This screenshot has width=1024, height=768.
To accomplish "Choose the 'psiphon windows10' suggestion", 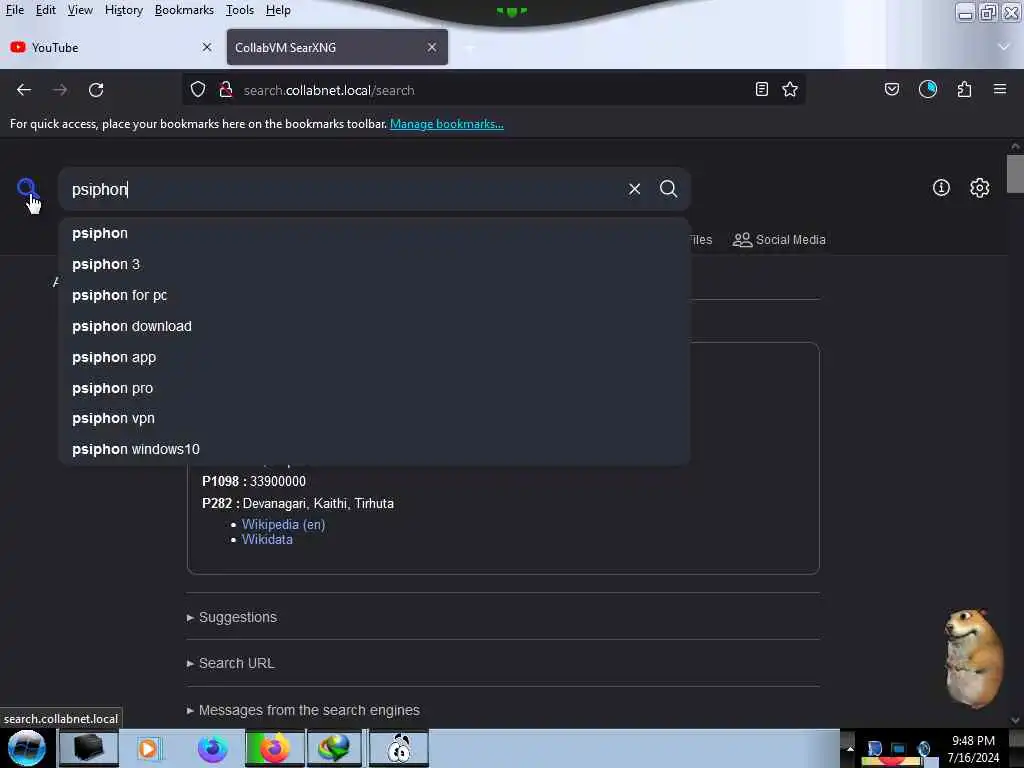I will (x=374, y=449).
